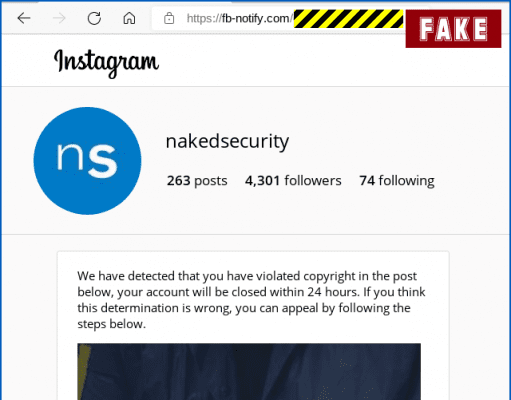This screenshot has width=511, height=400.
Task: Click the 'closed within 24 hours' line
Action: 251,292
